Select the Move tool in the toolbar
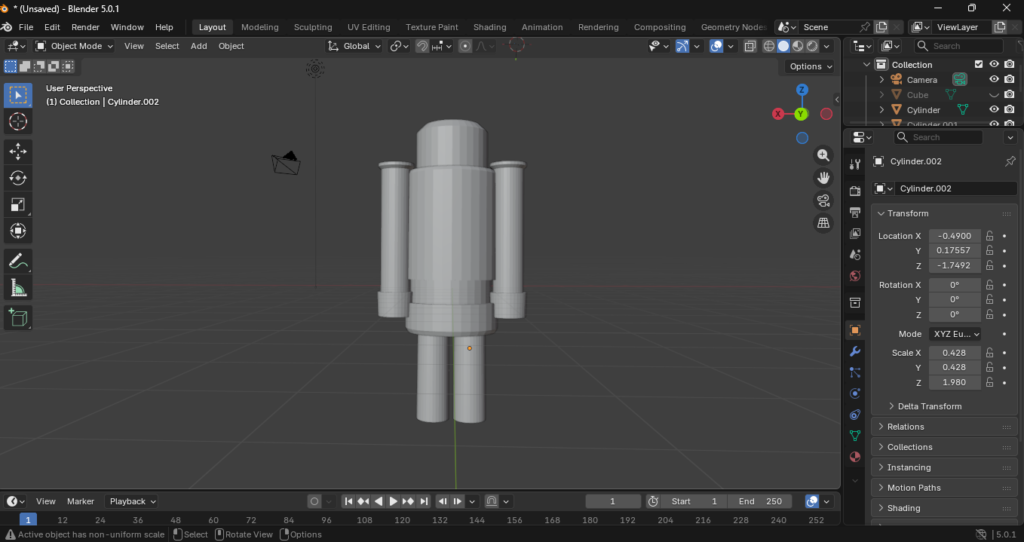 tap(18, 151)
